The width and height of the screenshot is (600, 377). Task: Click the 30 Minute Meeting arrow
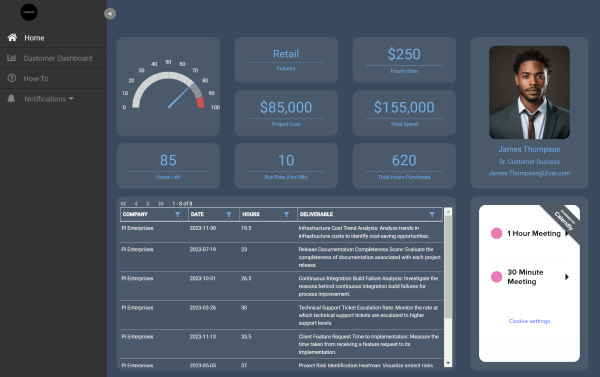coord(567,277)
